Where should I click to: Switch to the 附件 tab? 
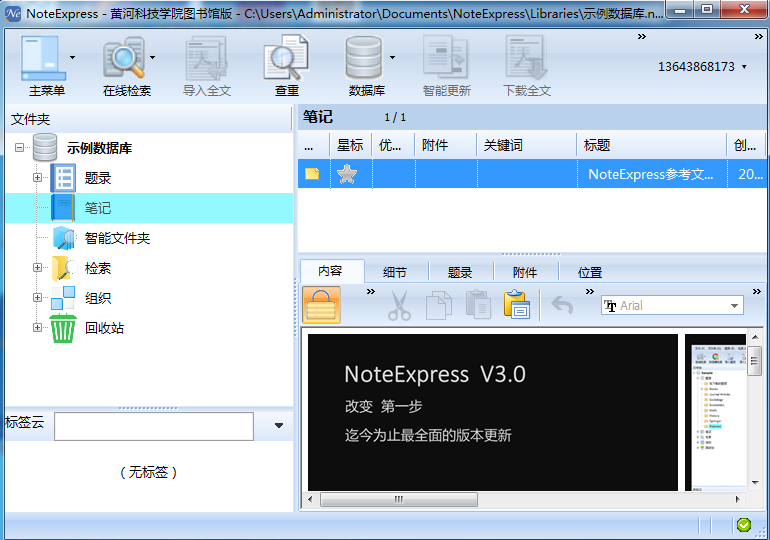[524, 272]
